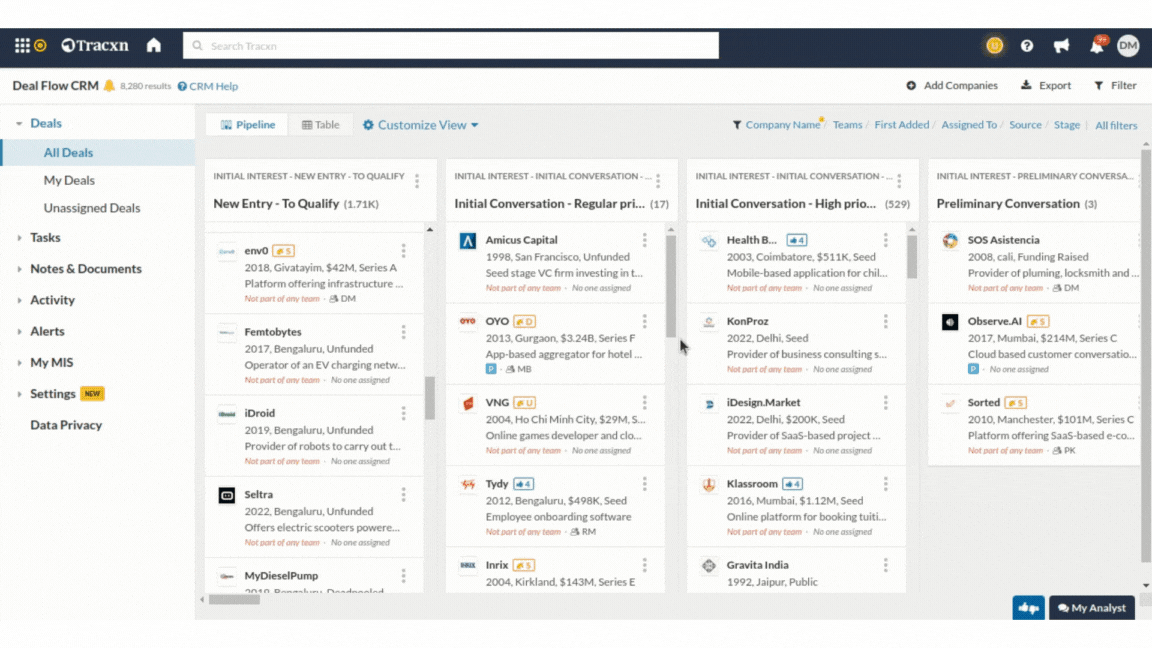The image size is (1152, 648).
Task: Go to Tracxn home icon
Action: point(154,45)
